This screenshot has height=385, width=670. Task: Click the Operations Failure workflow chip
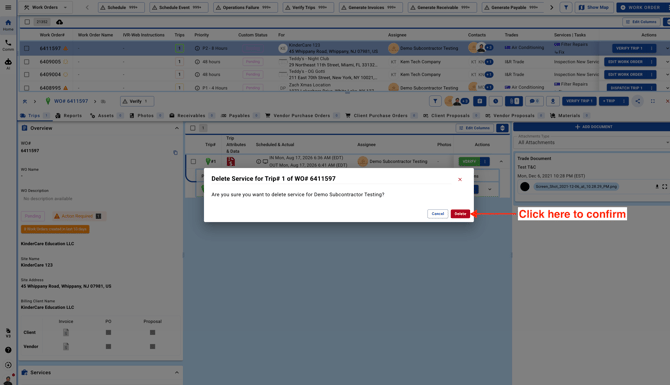pyautogui.click(x=245, y=7)
